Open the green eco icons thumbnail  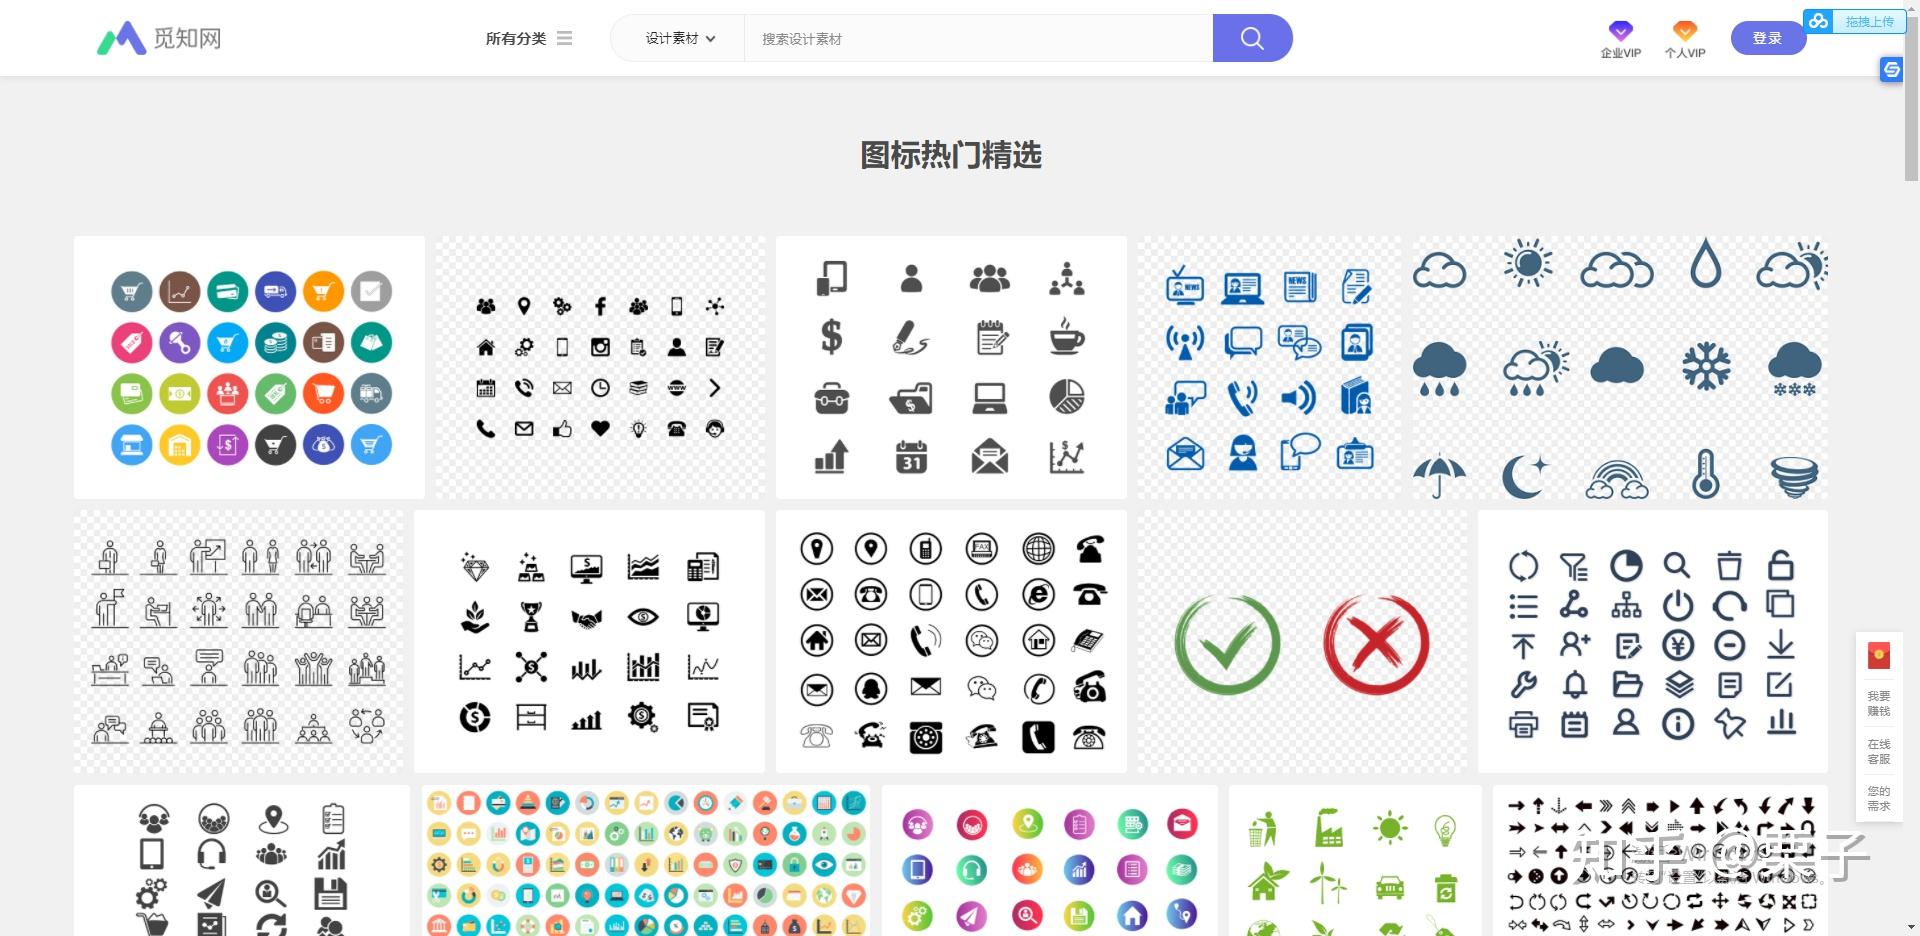(x=1355, y=860)
